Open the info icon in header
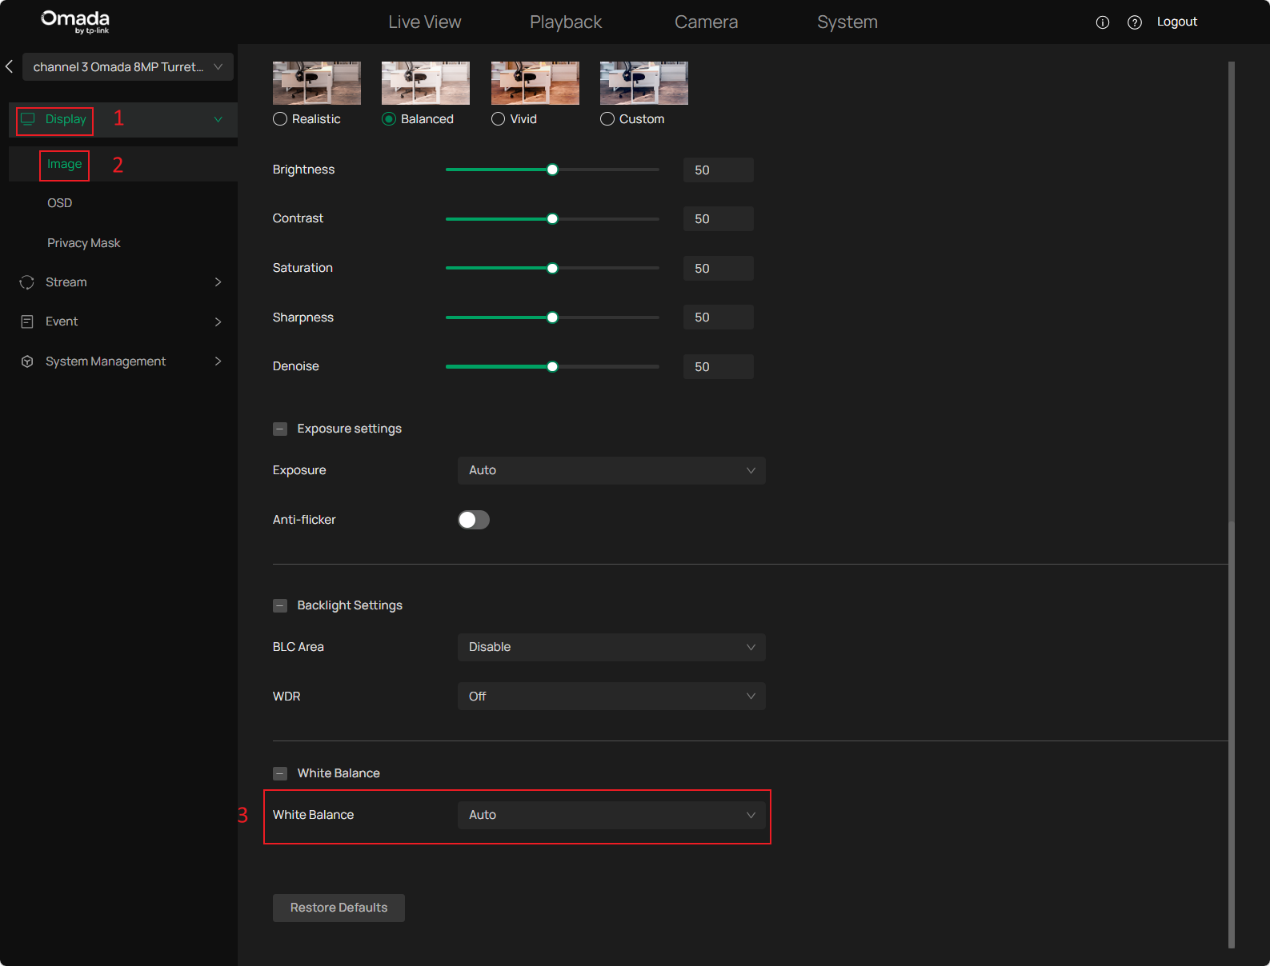 (1102, 22)
